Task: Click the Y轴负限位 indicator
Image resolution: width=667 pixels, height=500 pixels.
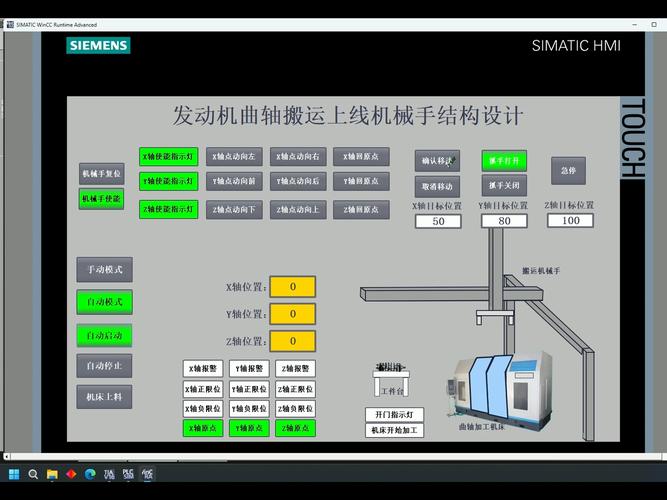Action: tap(249, 409)
